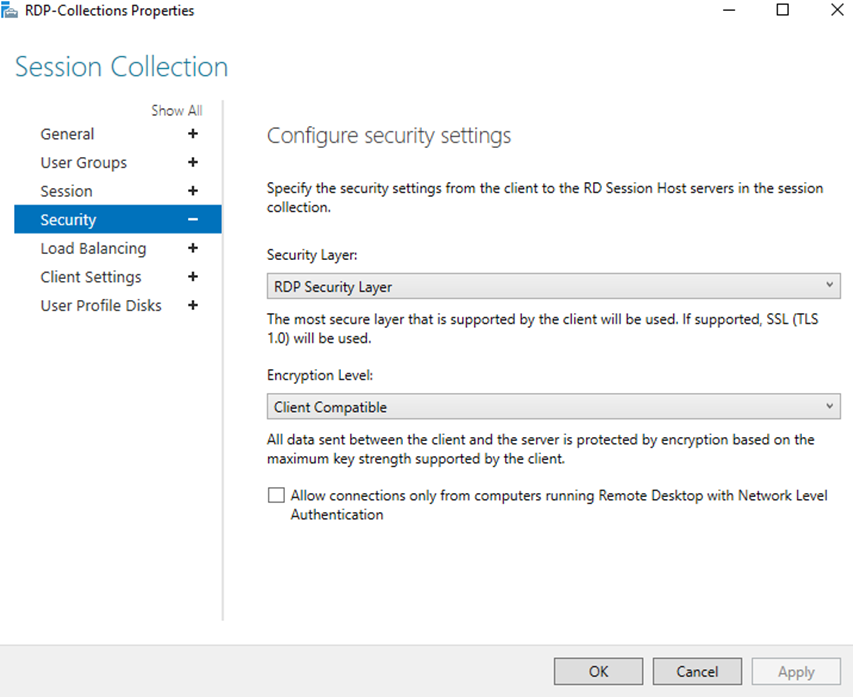Open the Client Settings page
The image size is (853, 697).
[91, 277]
